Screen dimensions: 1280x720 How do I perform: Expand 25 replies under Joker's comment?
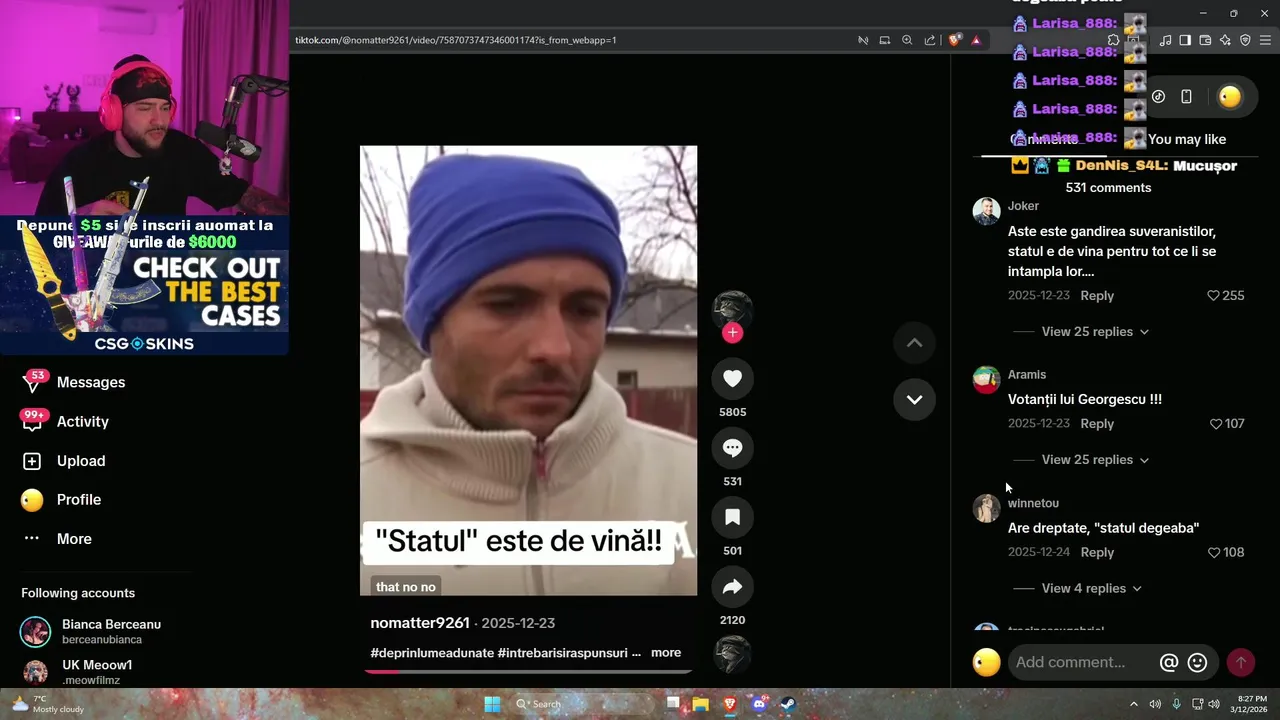tap(1095, 332)
